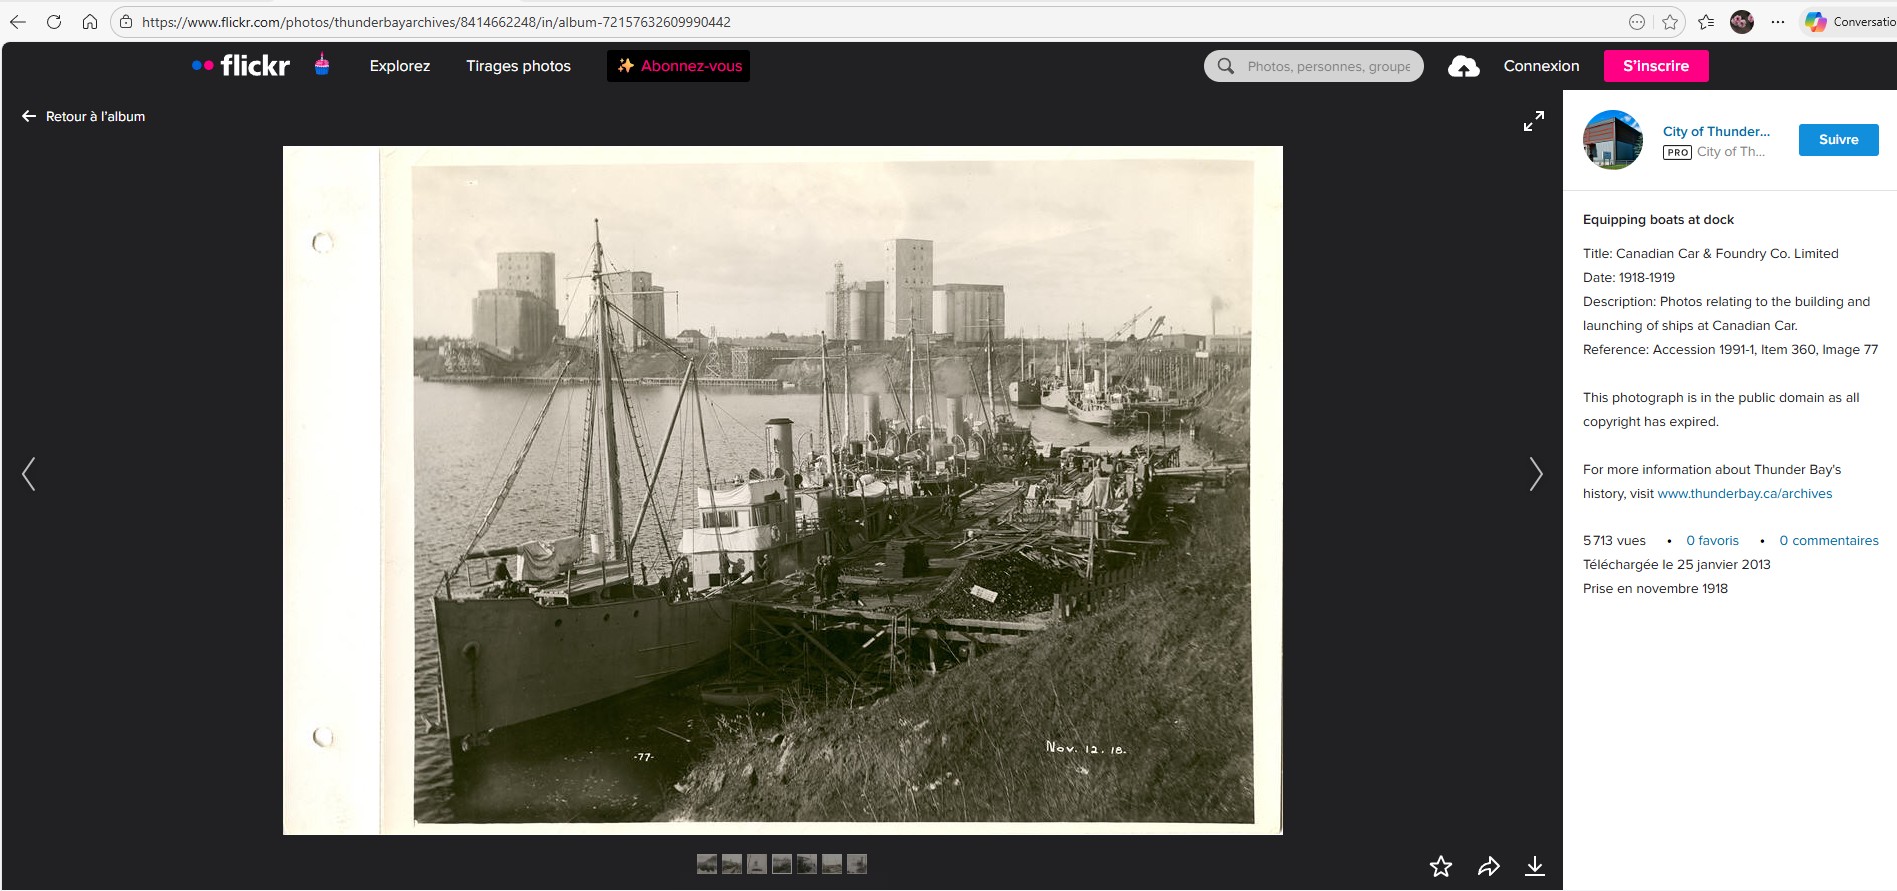
Task: Click browser refresh button
Action: (54, 22)
